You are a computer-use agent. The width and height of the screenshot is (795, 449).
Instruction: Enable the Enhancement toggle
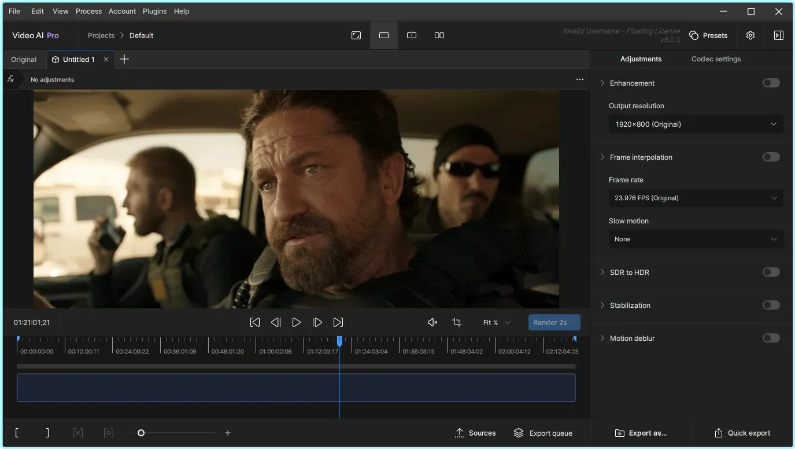770,83
